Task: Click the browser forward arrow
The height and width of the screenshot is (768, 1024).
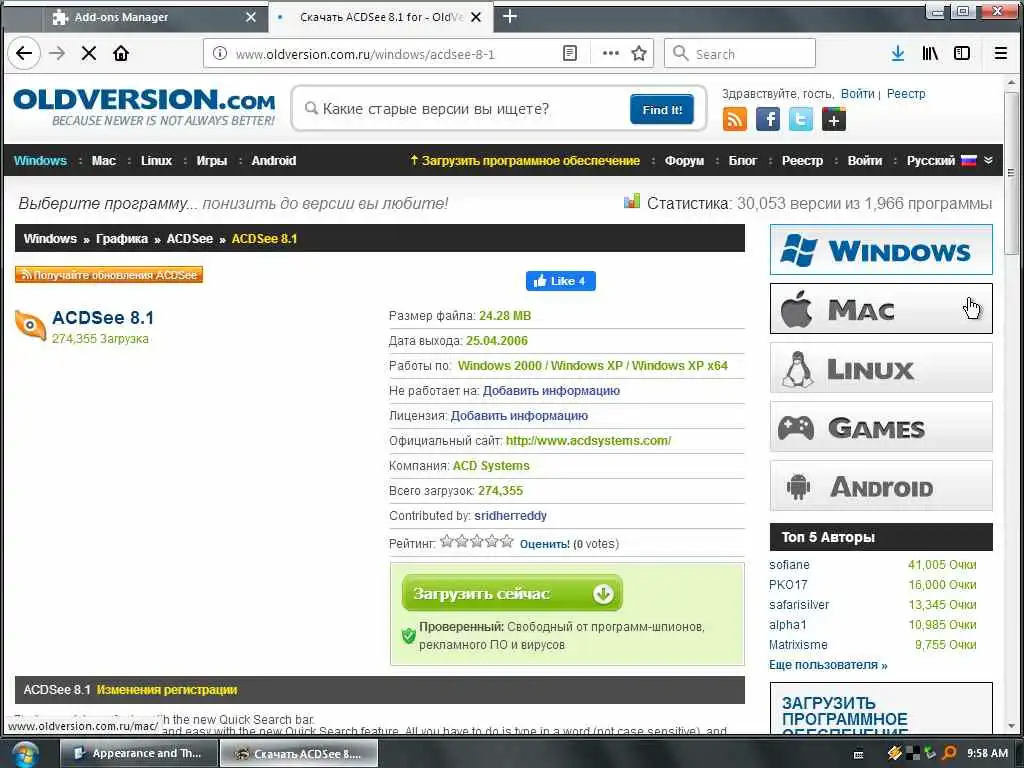Action: coord(57,54)
